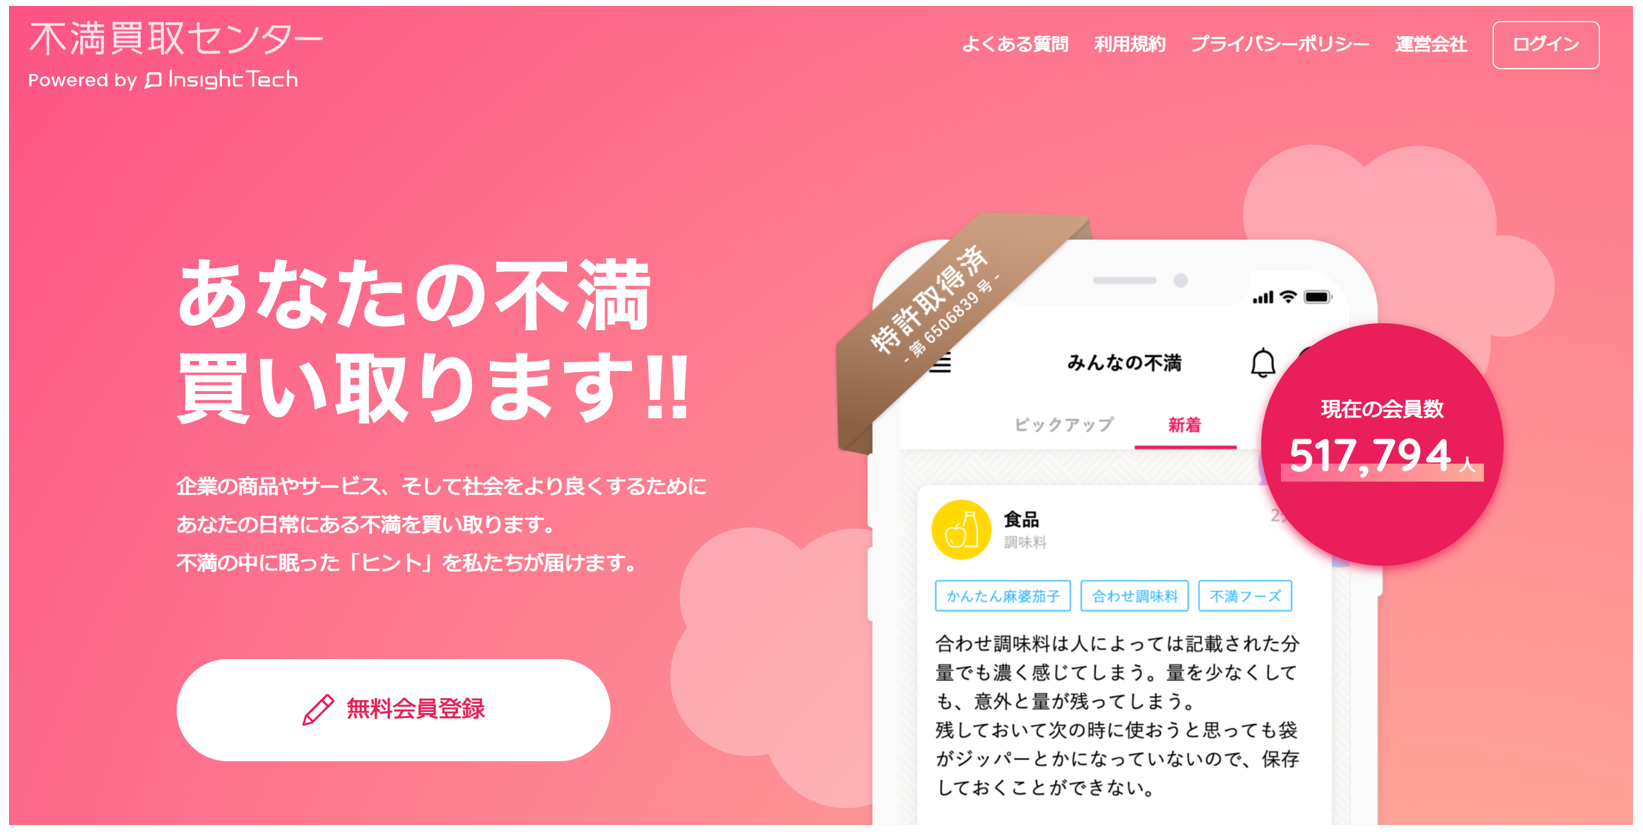Select the 新着 tab
This screenshot has width=1643, height=836.
[x=1185, y=425]
